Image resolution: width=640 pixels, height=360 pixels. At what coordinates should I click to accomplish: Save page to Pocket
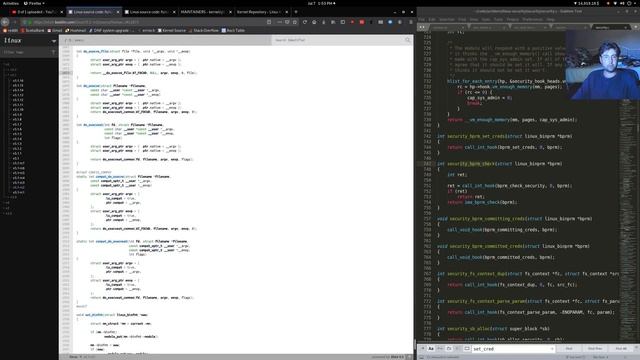(287, 22)
